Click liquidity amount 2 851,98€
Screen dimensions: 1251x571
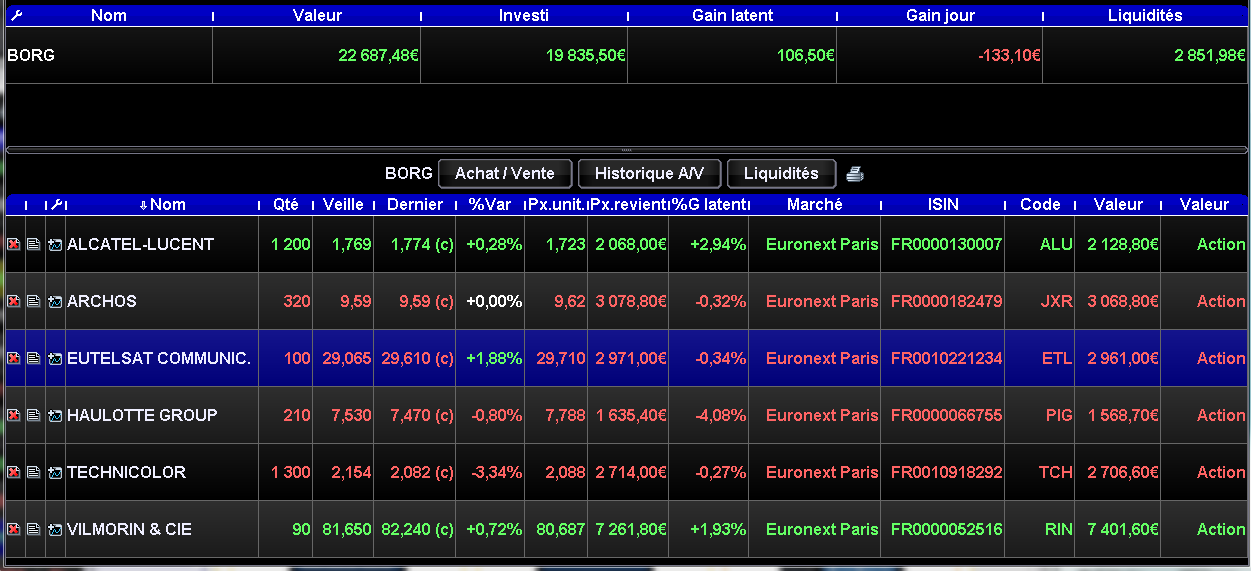[1210, 56]
